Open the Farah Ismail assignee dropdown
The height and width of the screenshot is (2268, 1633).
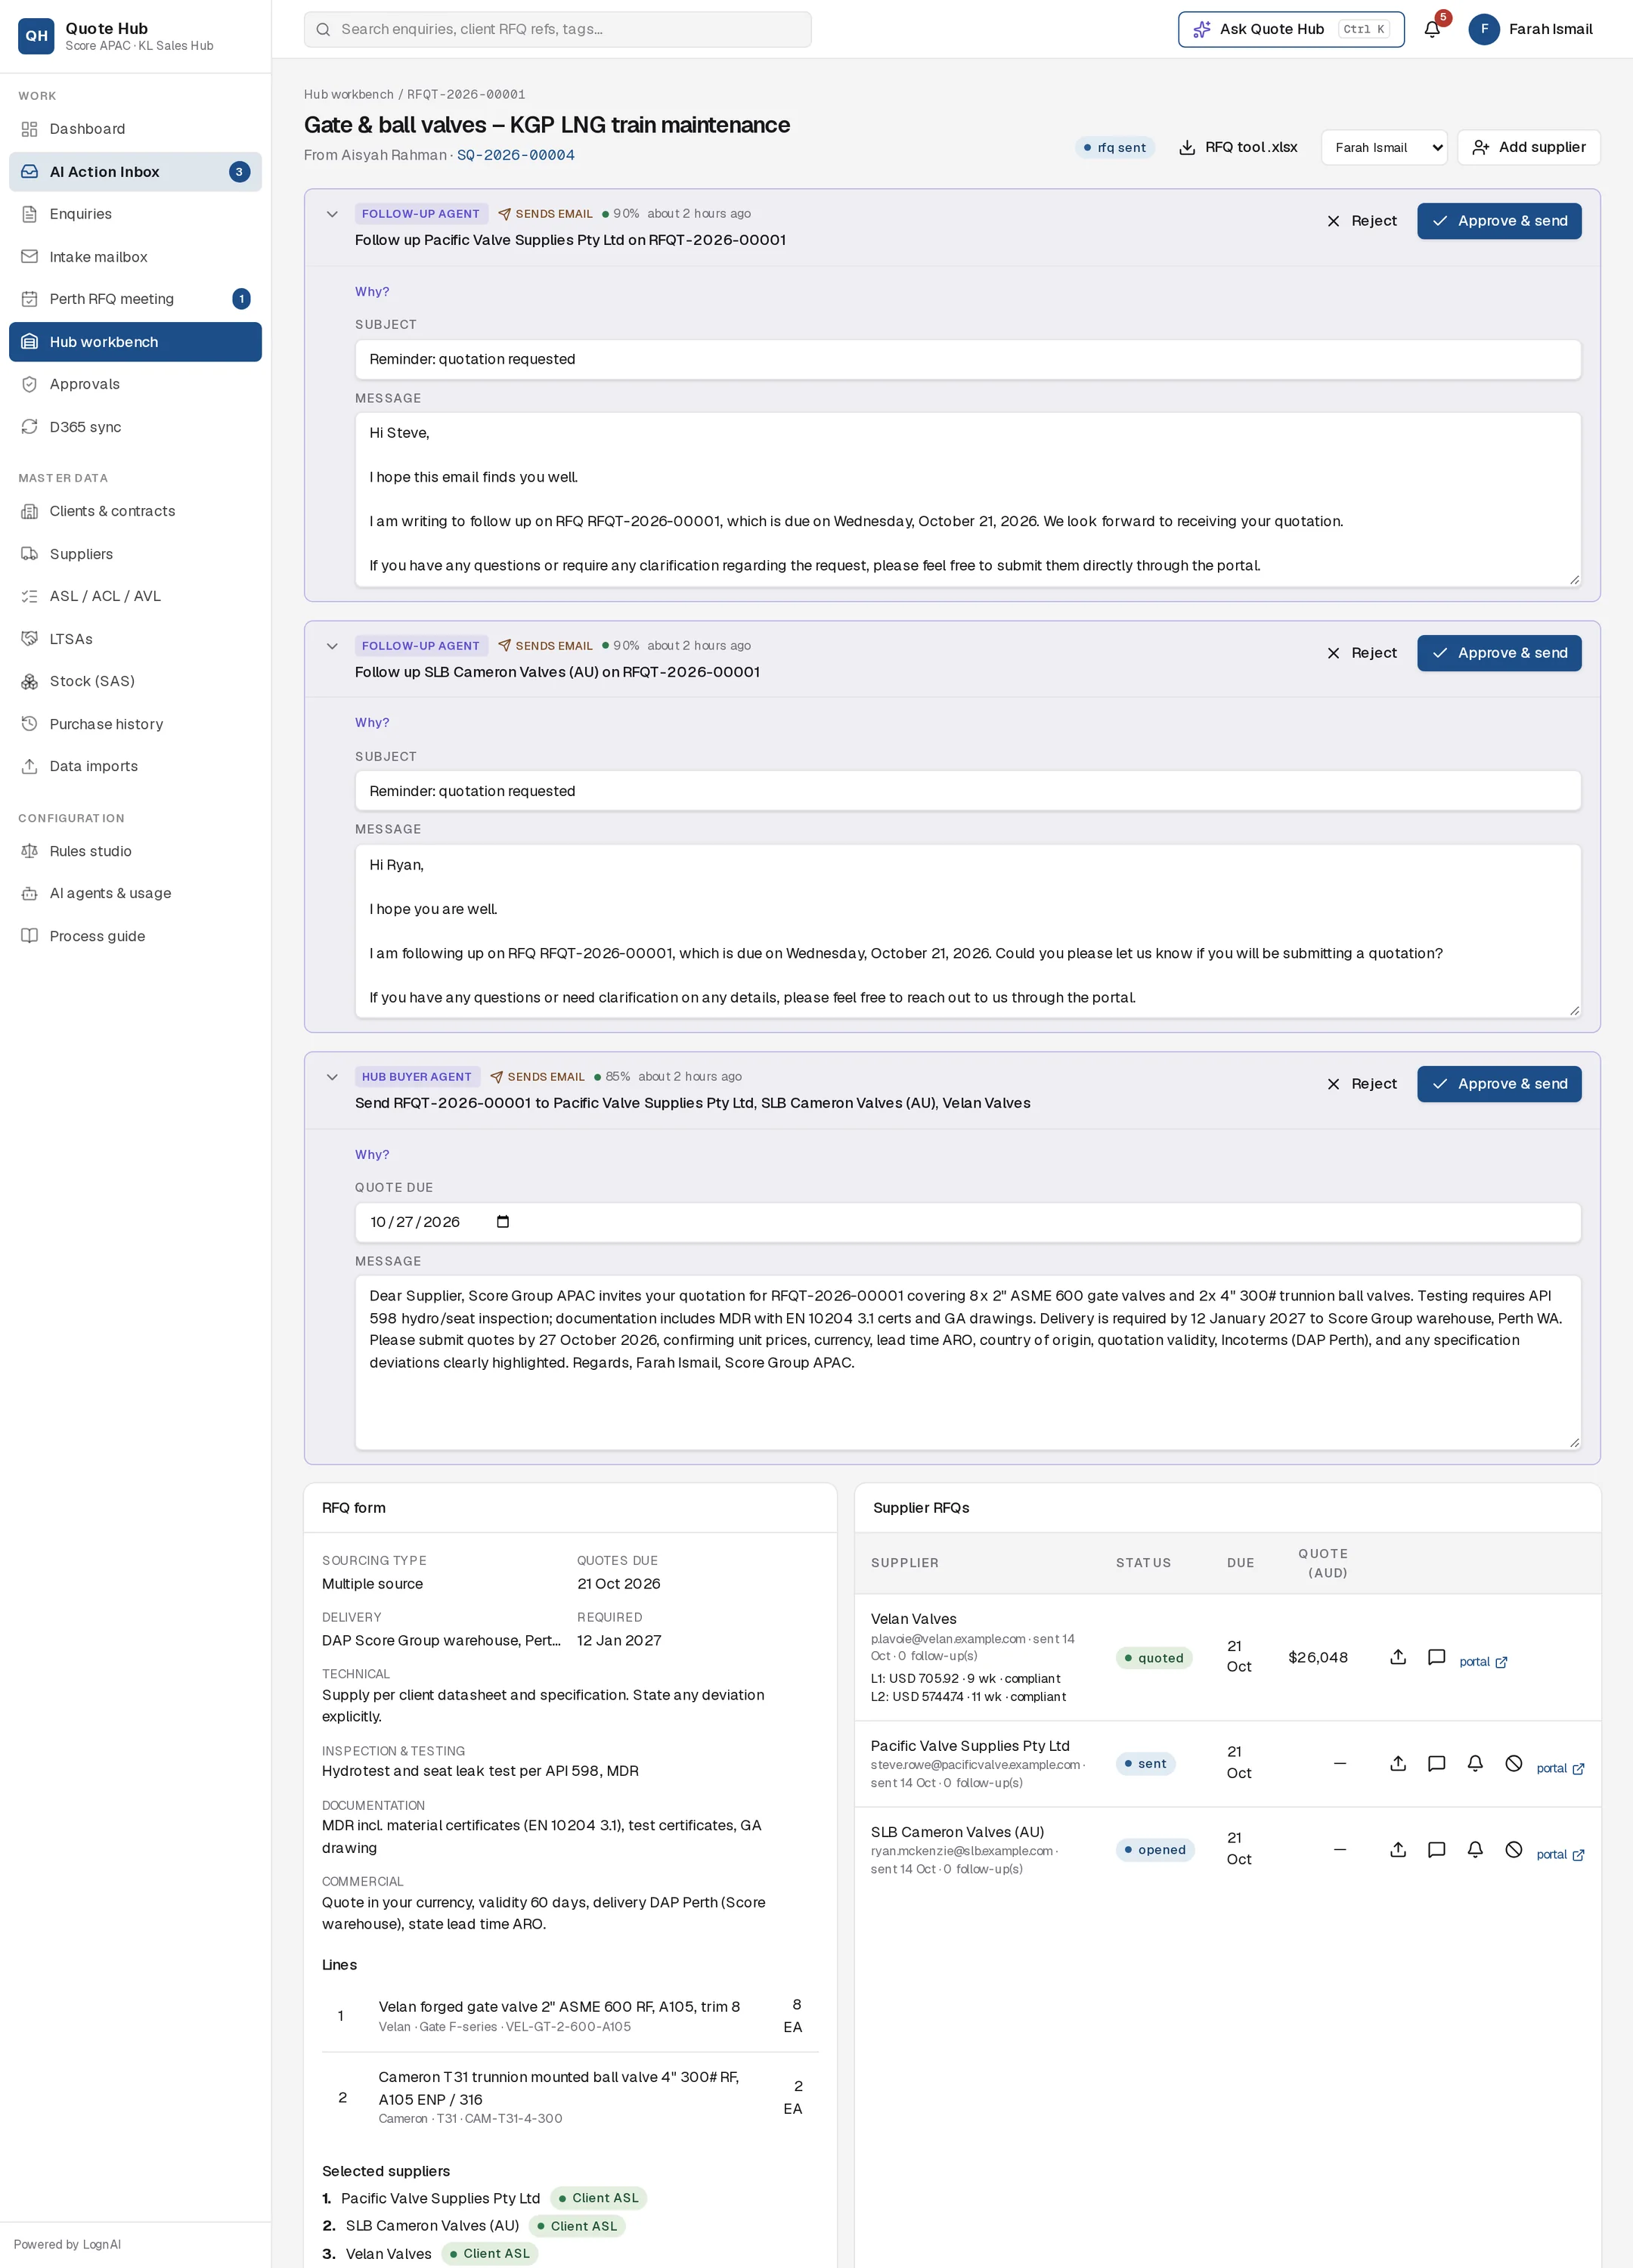pyautogui.click(x=1384, y=147)
